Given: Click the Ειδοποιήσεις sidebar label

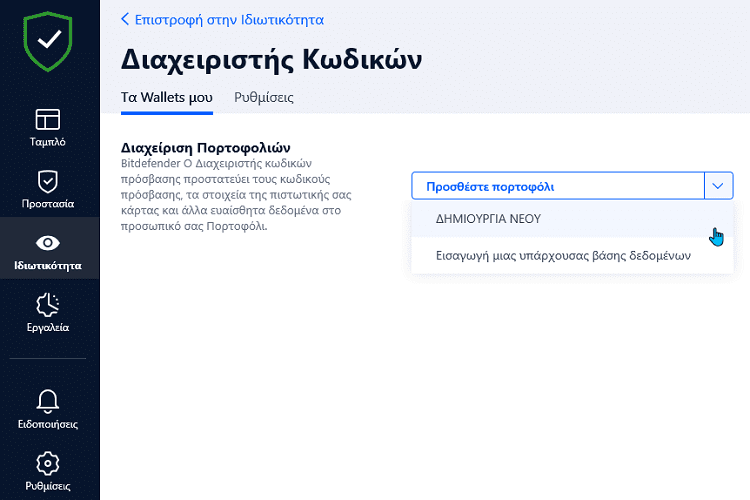Looking at the screenshot, I should pos(48,424).
